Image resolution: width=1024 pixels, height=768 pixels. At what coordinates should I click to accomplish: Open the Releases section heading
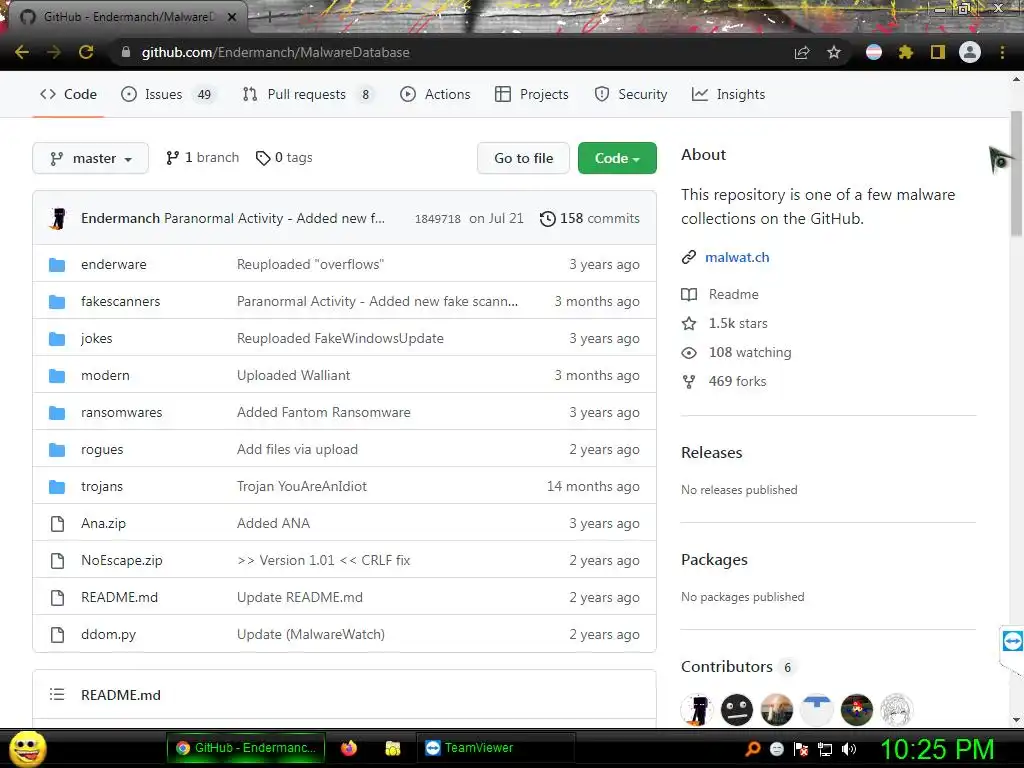pyautogui.click(x=711, y=453)
